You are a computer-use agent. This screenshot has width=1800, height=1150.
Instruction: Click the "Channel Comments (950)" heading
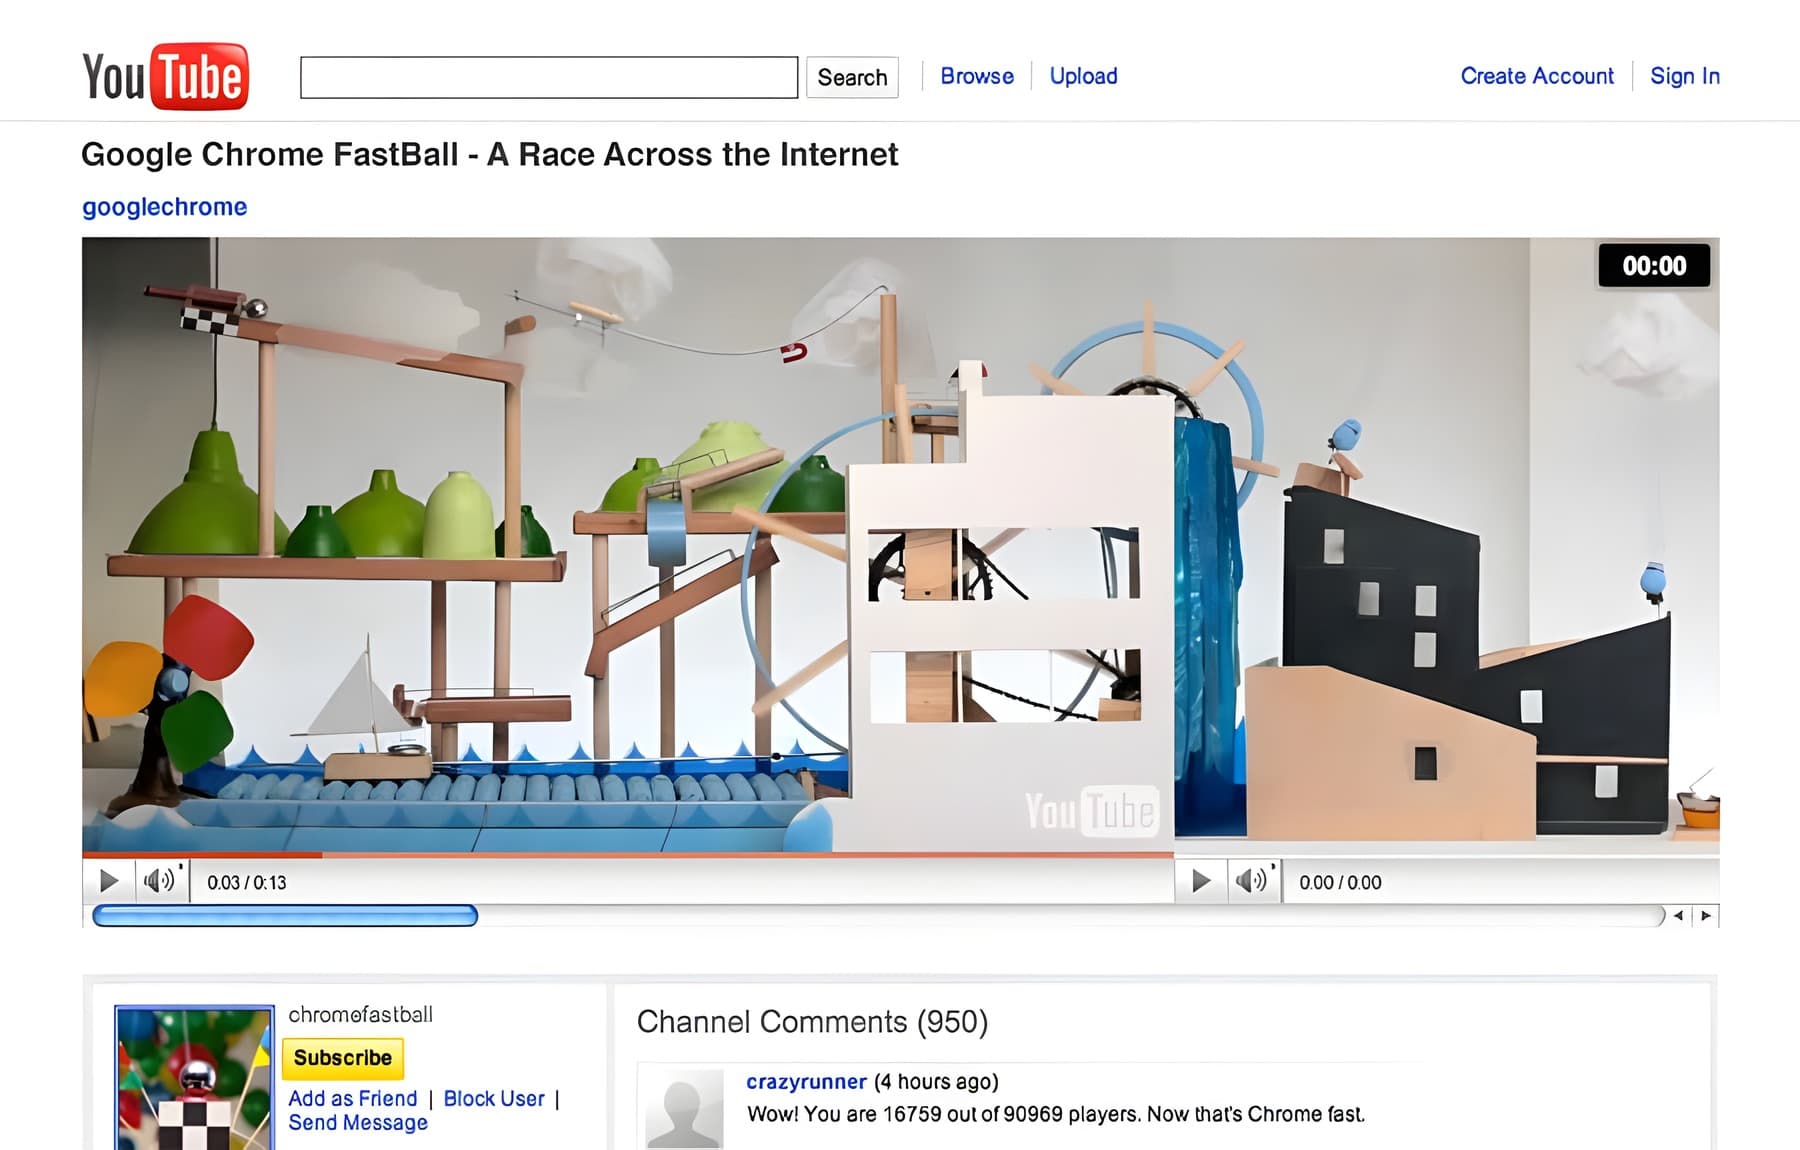coord(812,1022)
